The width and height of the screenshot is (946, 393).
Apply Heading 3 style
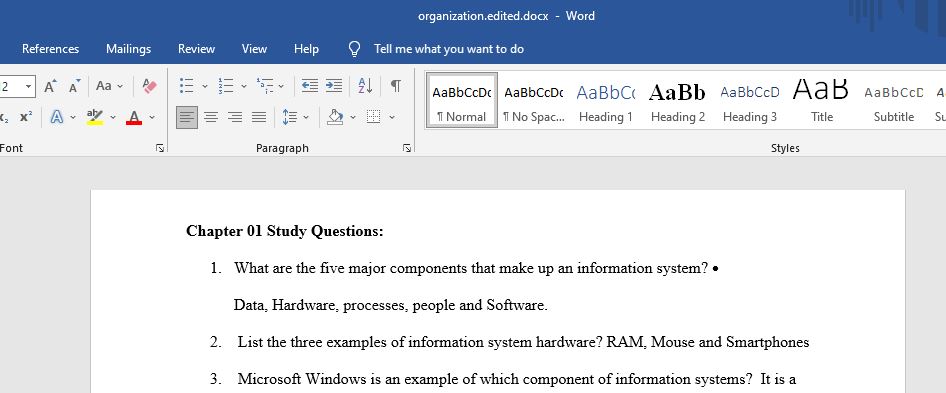click(x=750, y=101)
